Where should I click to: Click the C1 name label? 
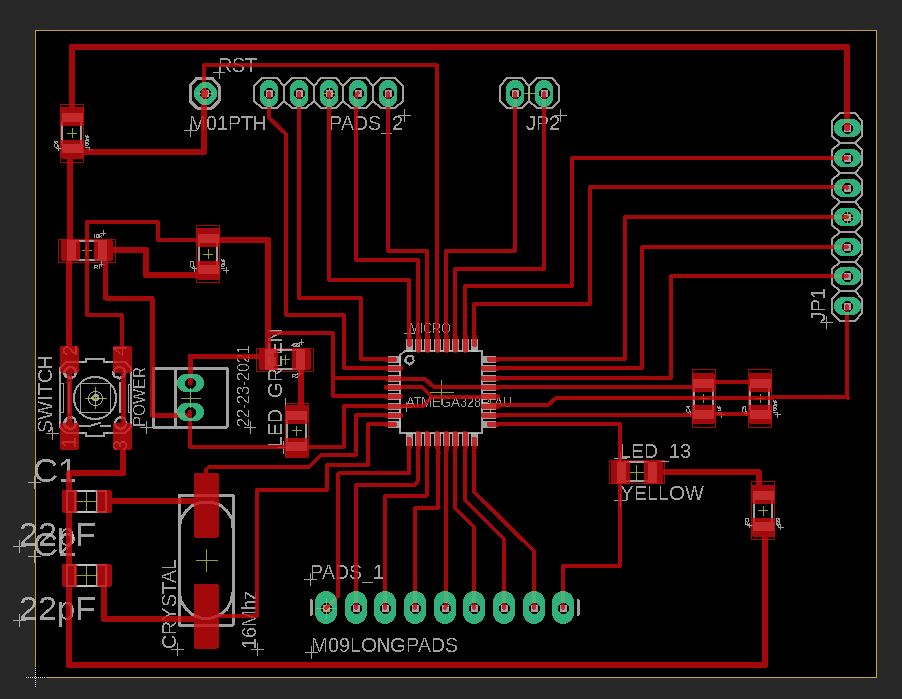[x=55, y=471]
